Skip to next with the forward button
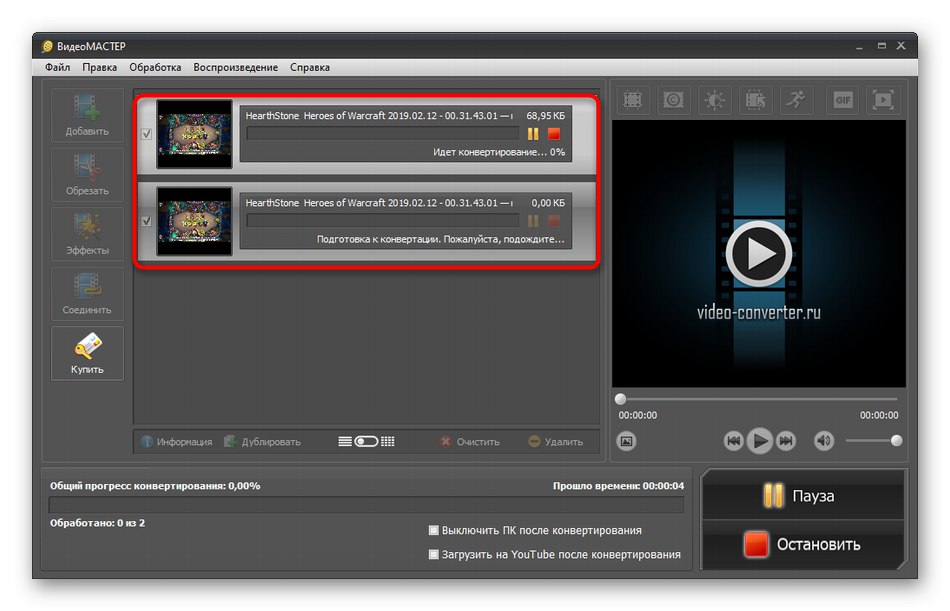This screenshot has width=950, height=611. (x=786, y=441)
